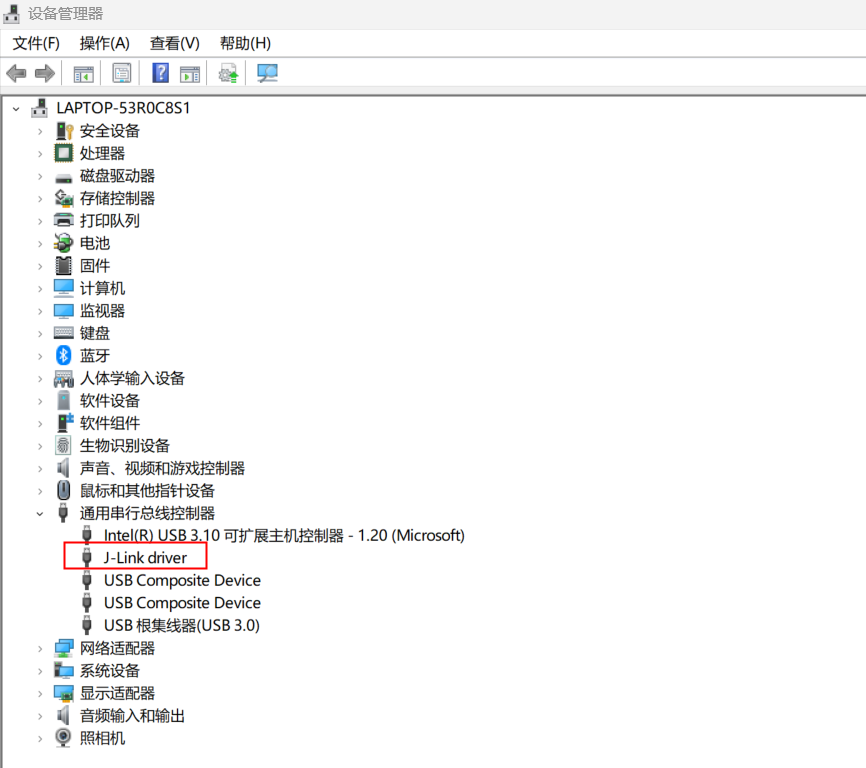Open the 操作(A) menu
This screenshot has height=768, width=866.
[104, 43]
